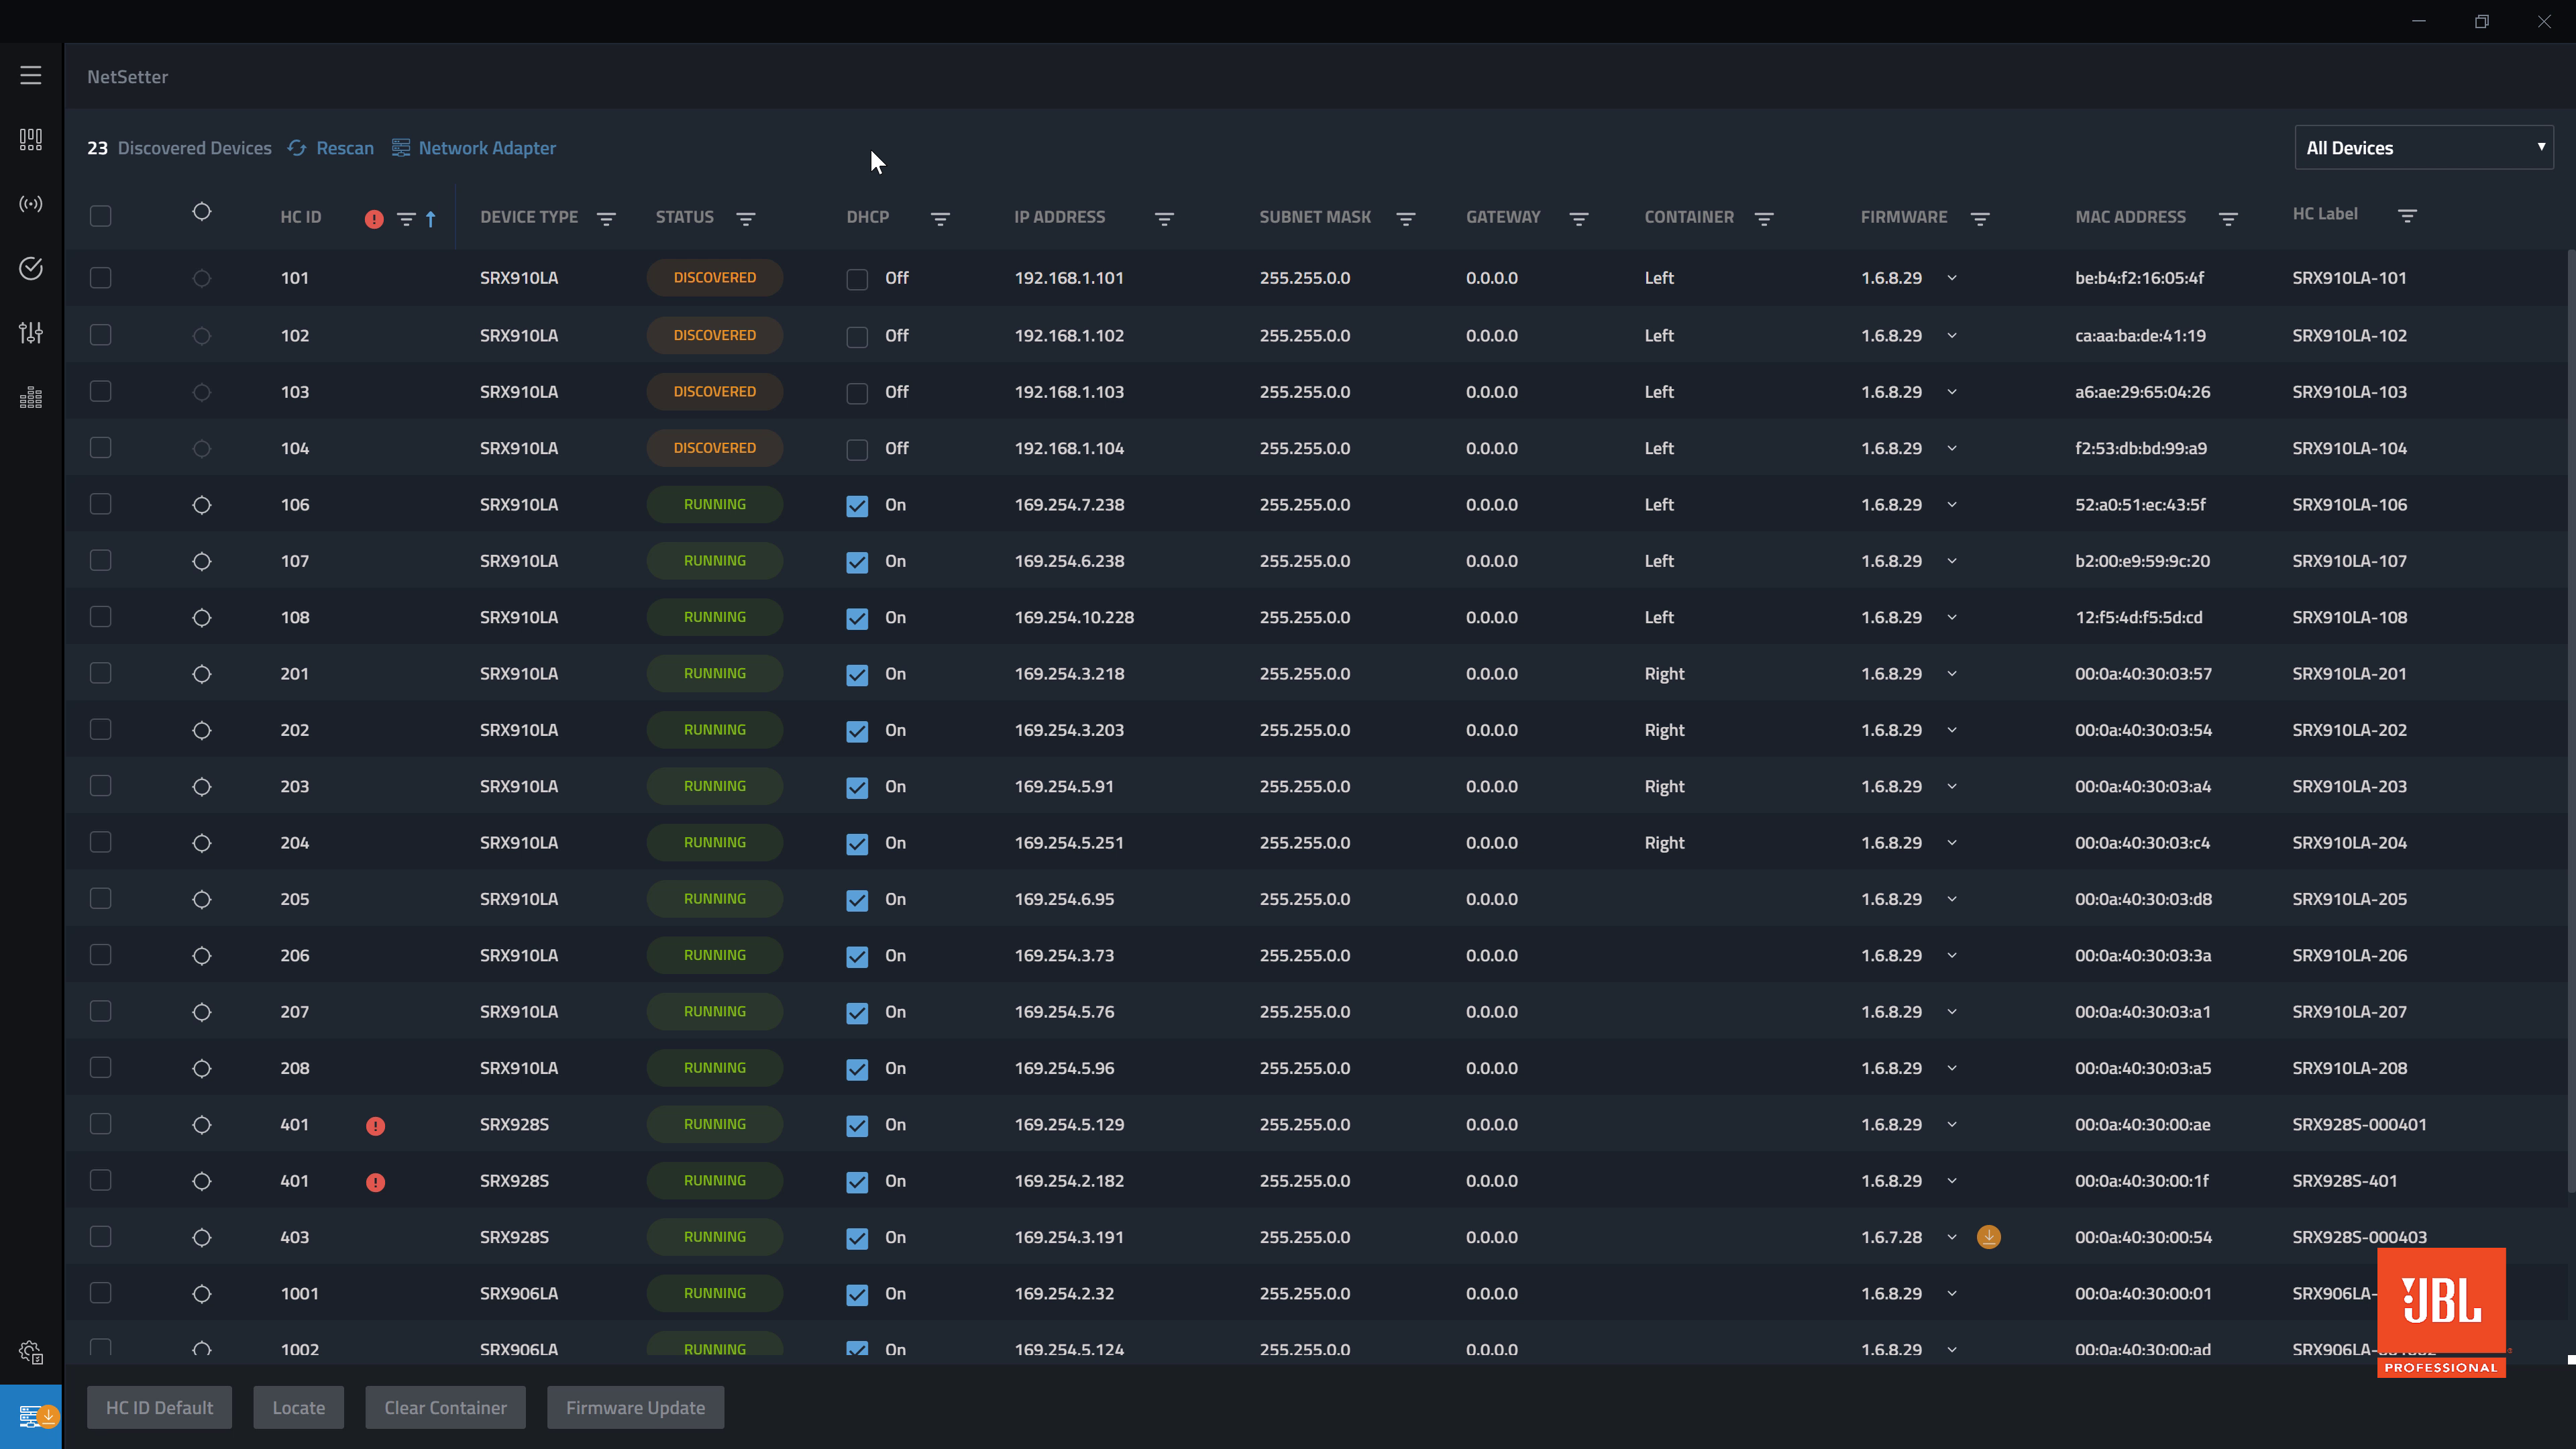Open the broadcast signal sidebar icon

[x=31, y=204]
